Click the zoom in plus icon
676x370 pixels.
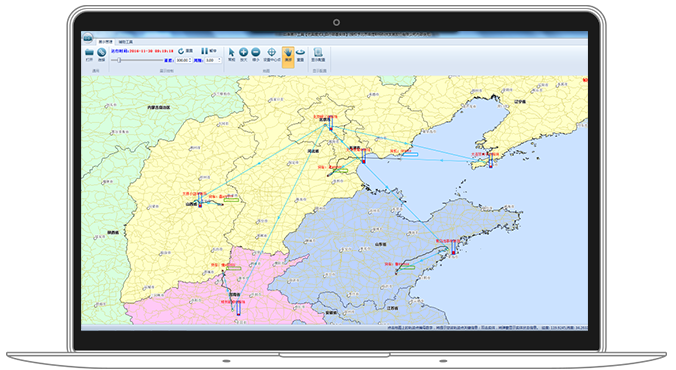[244, 52]
